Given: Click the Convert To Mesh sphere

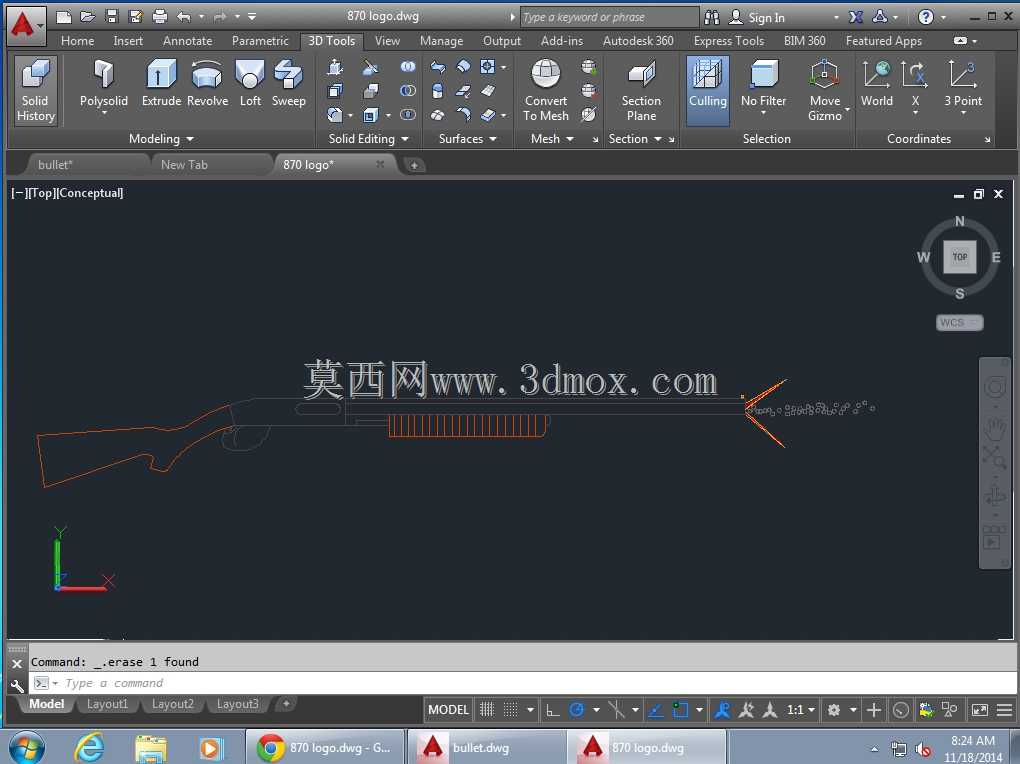Looking at the screenshot, I should pos(546,90).
